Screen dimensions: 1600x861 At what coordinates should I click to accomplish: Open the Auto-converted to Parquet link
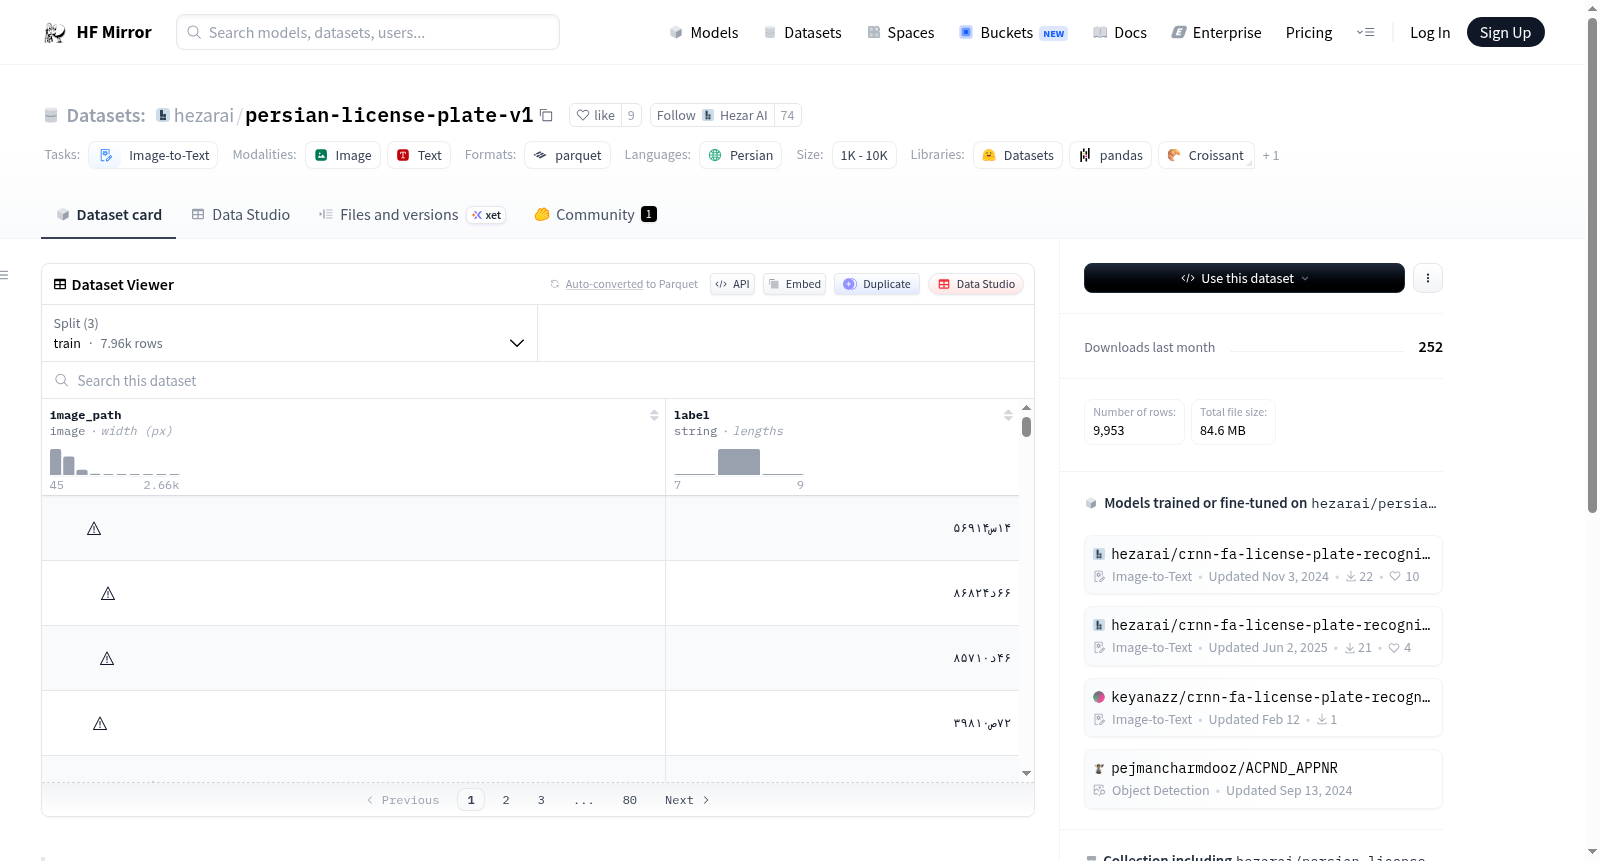604,284
